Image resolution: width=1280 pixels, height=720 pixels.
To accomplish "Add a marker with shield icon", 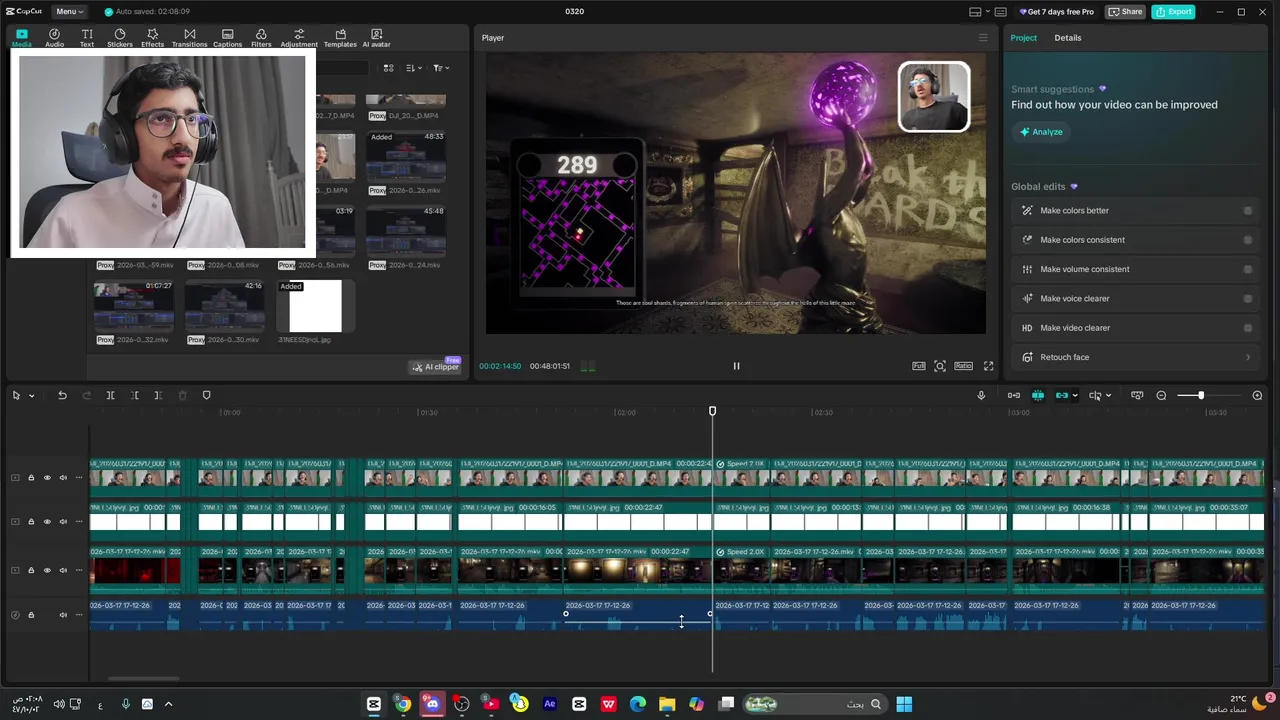I will 206,396.
